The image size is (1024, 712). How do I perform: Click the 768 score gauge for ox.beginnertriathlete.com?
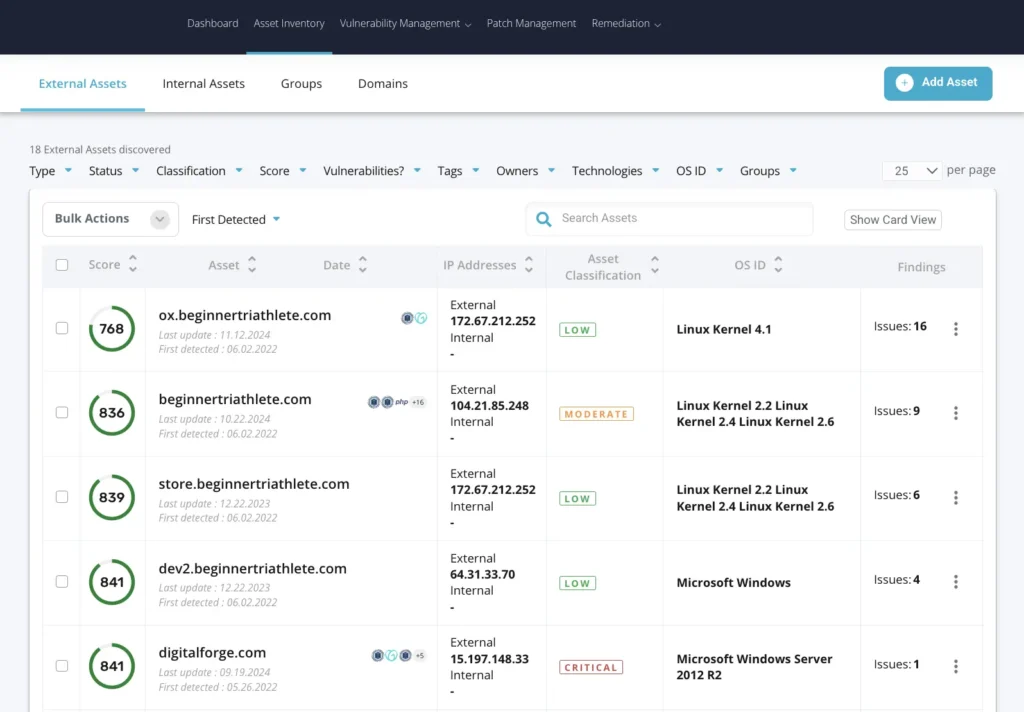tap(111, 328)
